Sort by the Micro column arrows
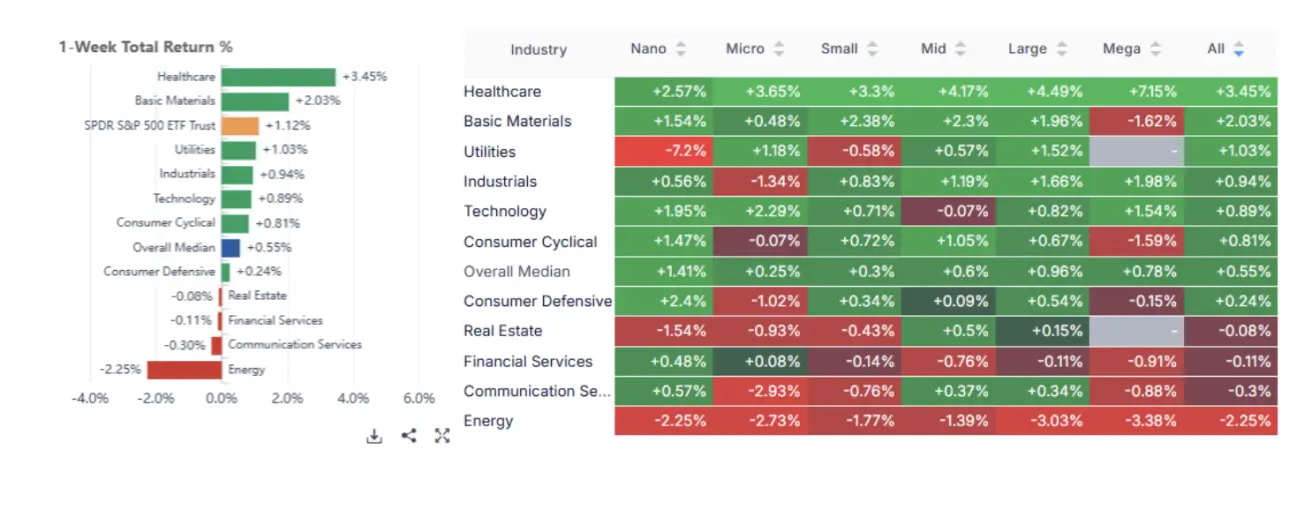 (x=778, y=49)
